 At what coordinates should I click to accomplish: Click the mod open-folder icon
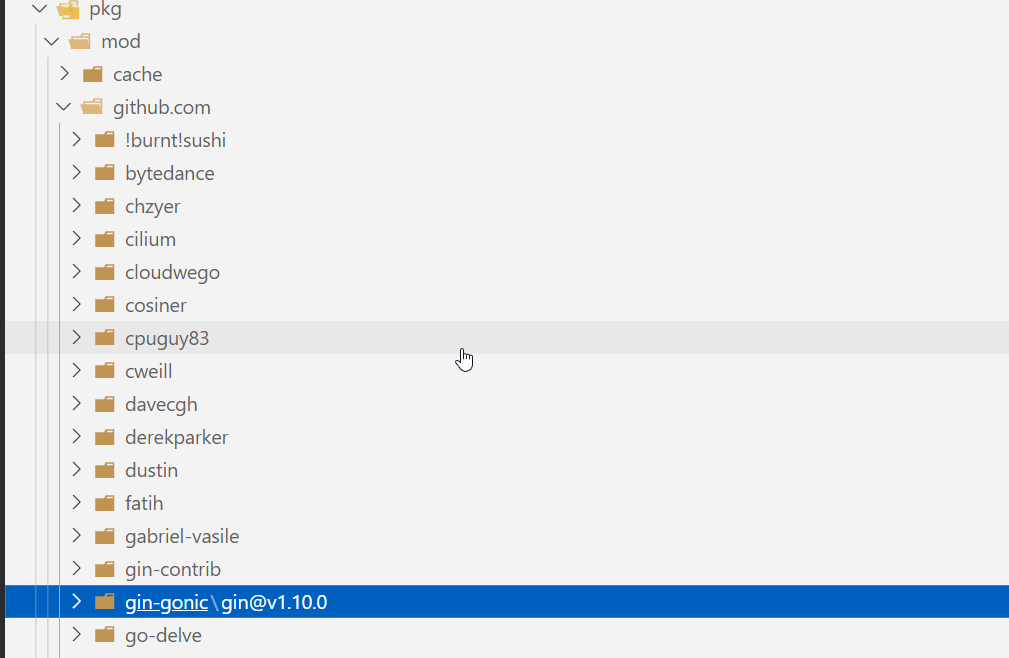(x=78, y=41)
